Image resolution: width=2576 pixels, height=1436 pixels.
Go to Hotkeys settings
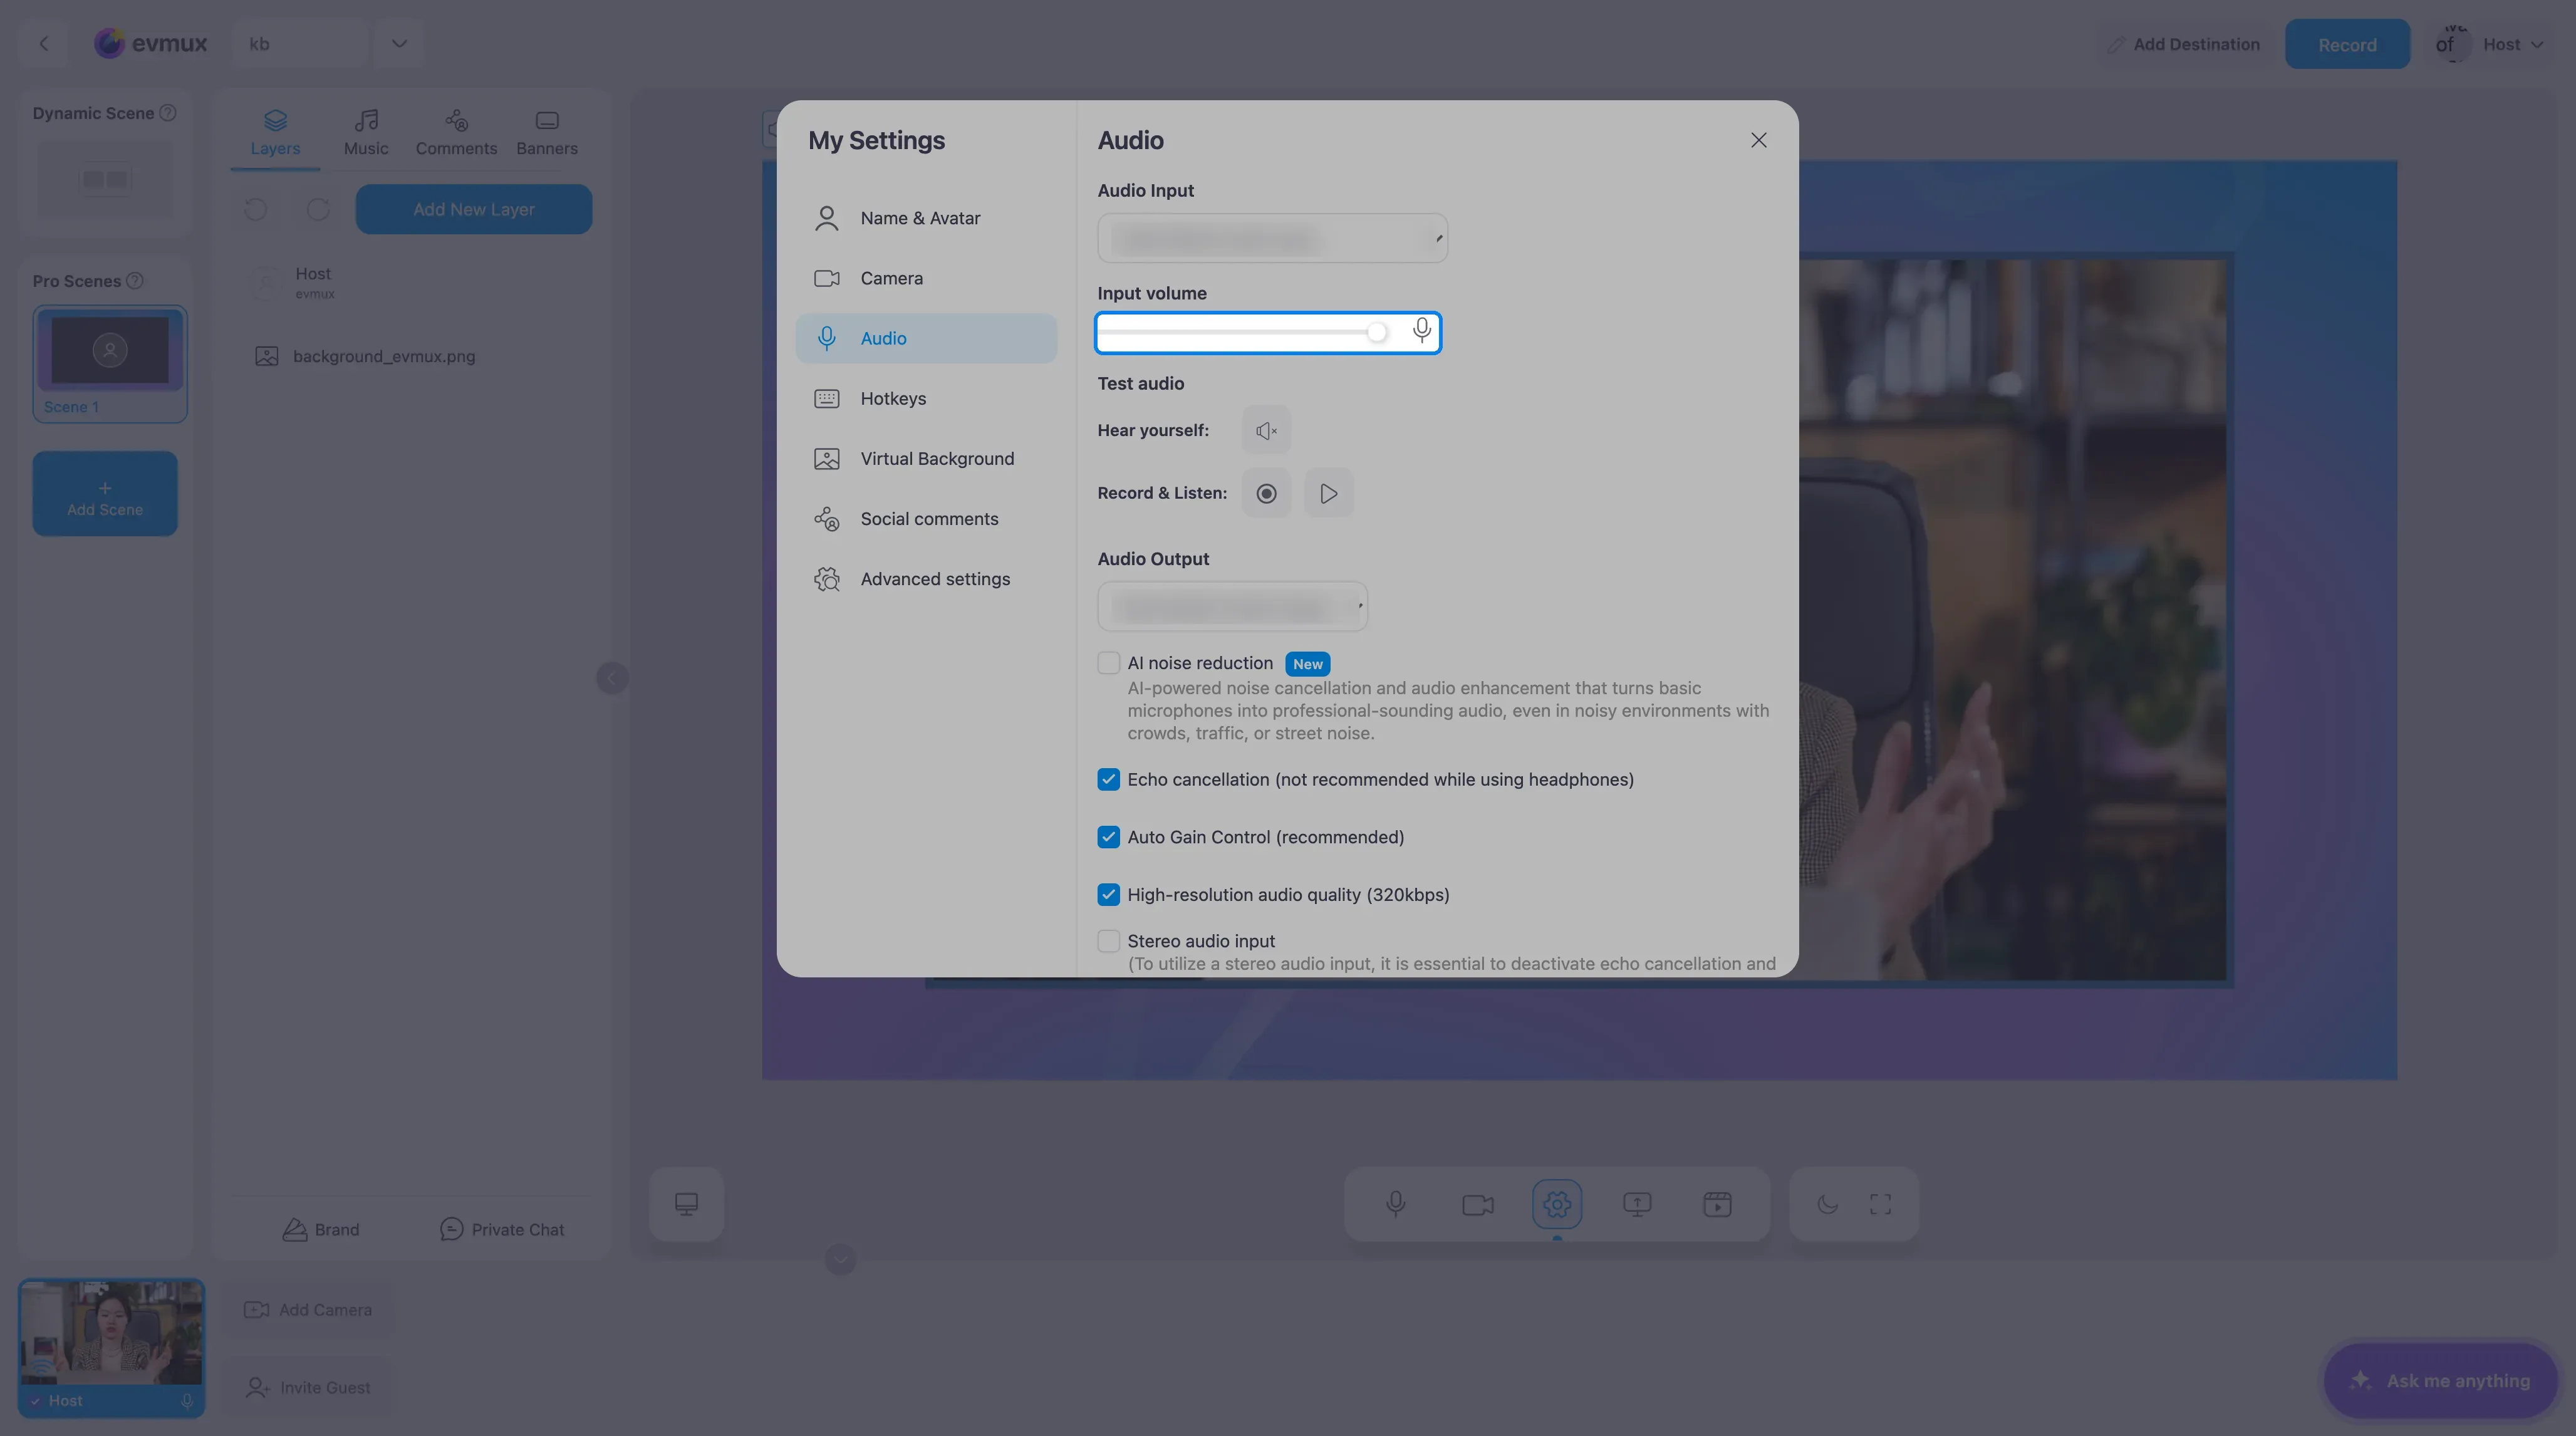[x=926, y=398]
